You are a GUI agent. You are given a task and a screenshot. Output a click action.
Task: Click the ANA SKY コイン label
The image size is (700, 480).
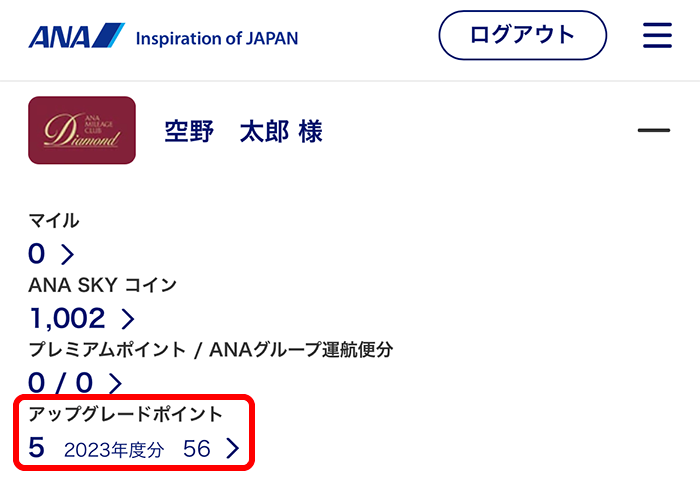[102, 285]
